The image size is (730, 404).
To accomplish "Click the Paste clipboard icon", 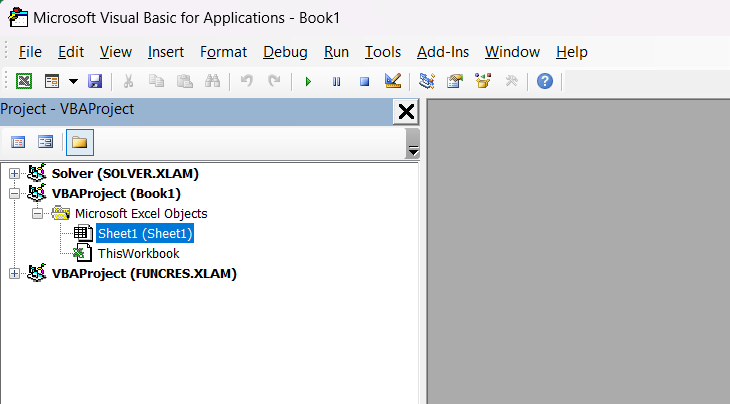I will tap(184, 81).
